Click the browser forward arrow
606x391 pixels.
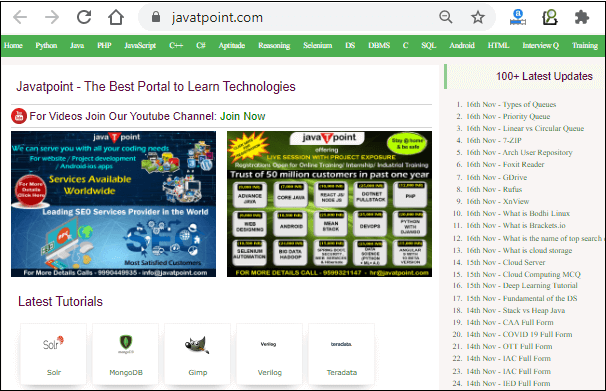click(x=52, y=17)
